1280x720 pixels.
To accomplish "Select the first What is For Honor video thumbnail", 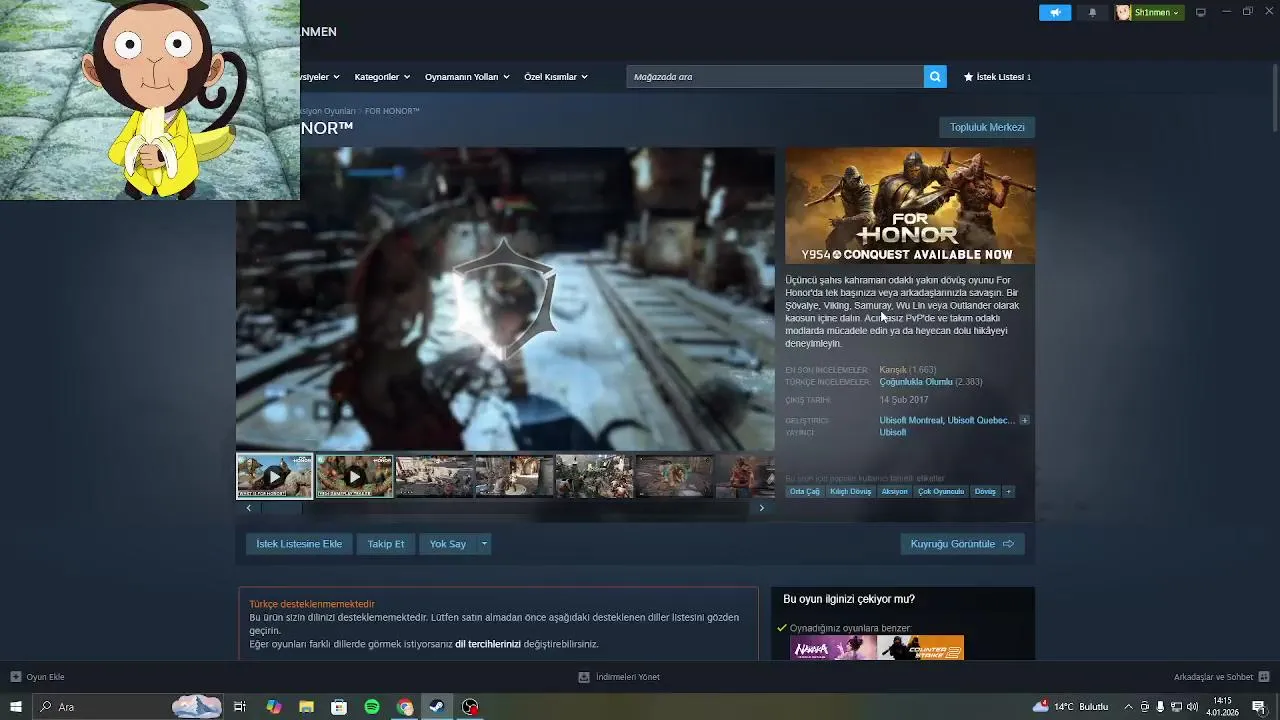I will pyautogui.click(x=274, y=477).
